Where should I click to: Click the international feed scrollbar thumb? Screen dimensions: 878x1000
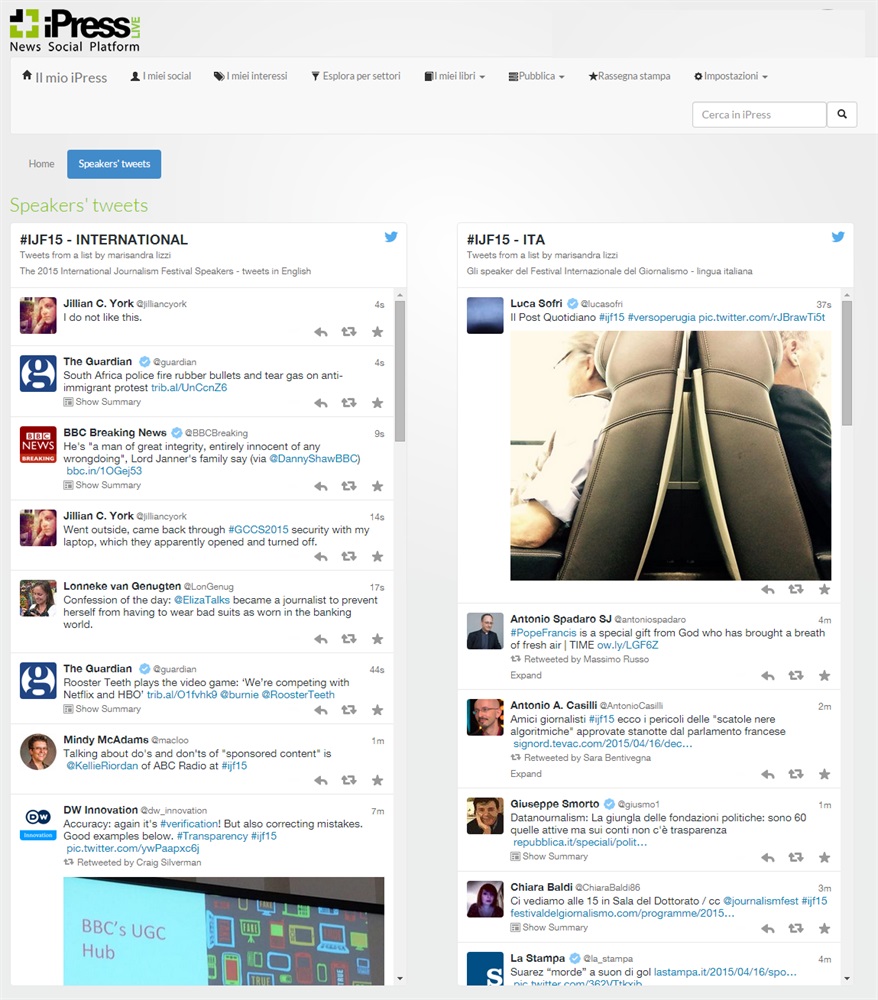point(400,371)
